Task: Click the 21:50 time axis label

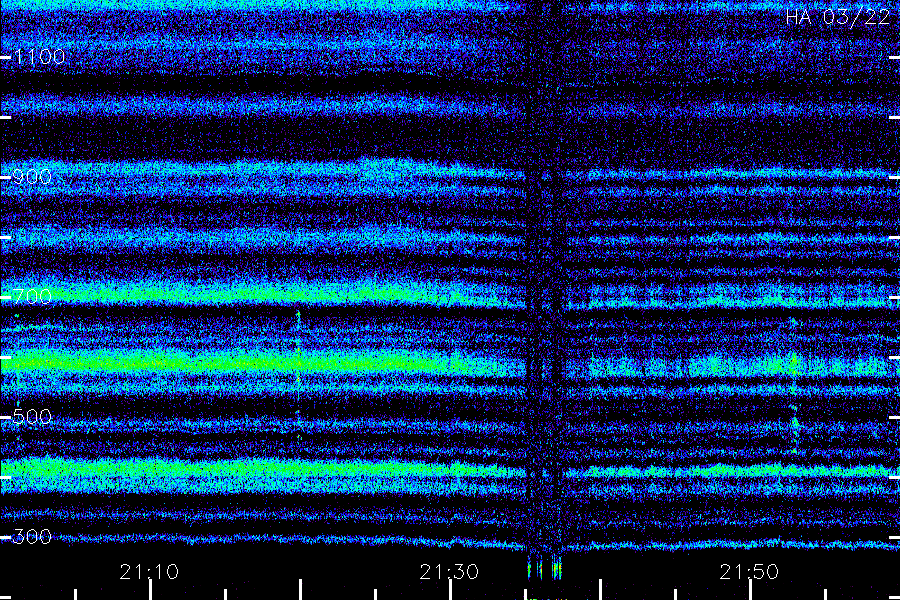Action: 749,572
